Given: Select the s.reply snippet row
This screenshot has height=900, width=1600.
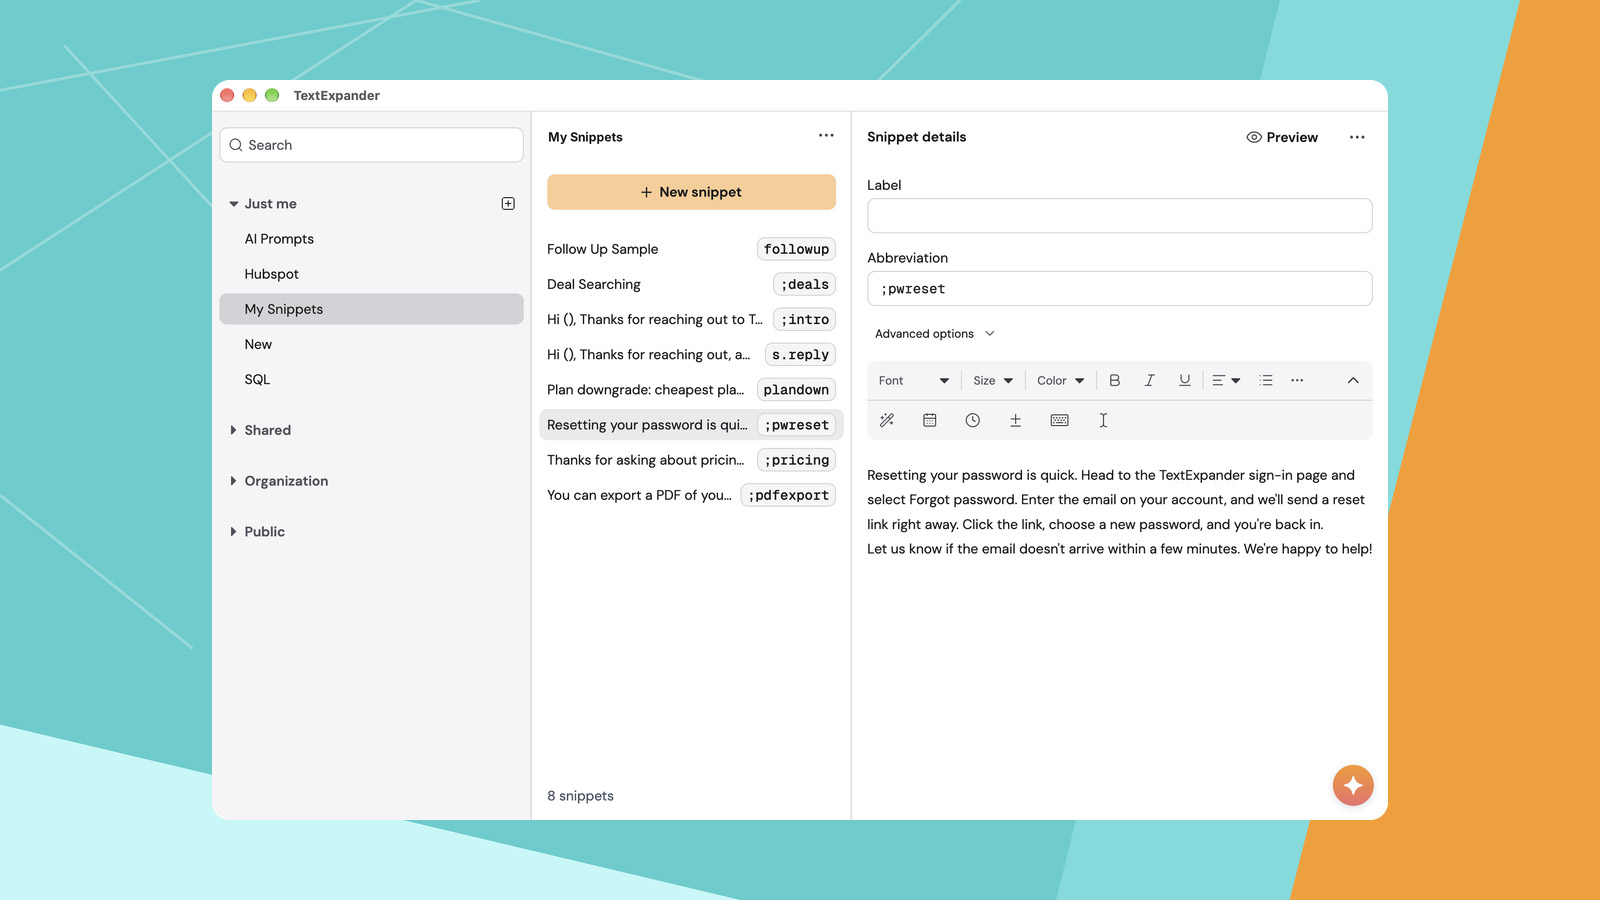Looking at the screenshot, I should [691, 355].
